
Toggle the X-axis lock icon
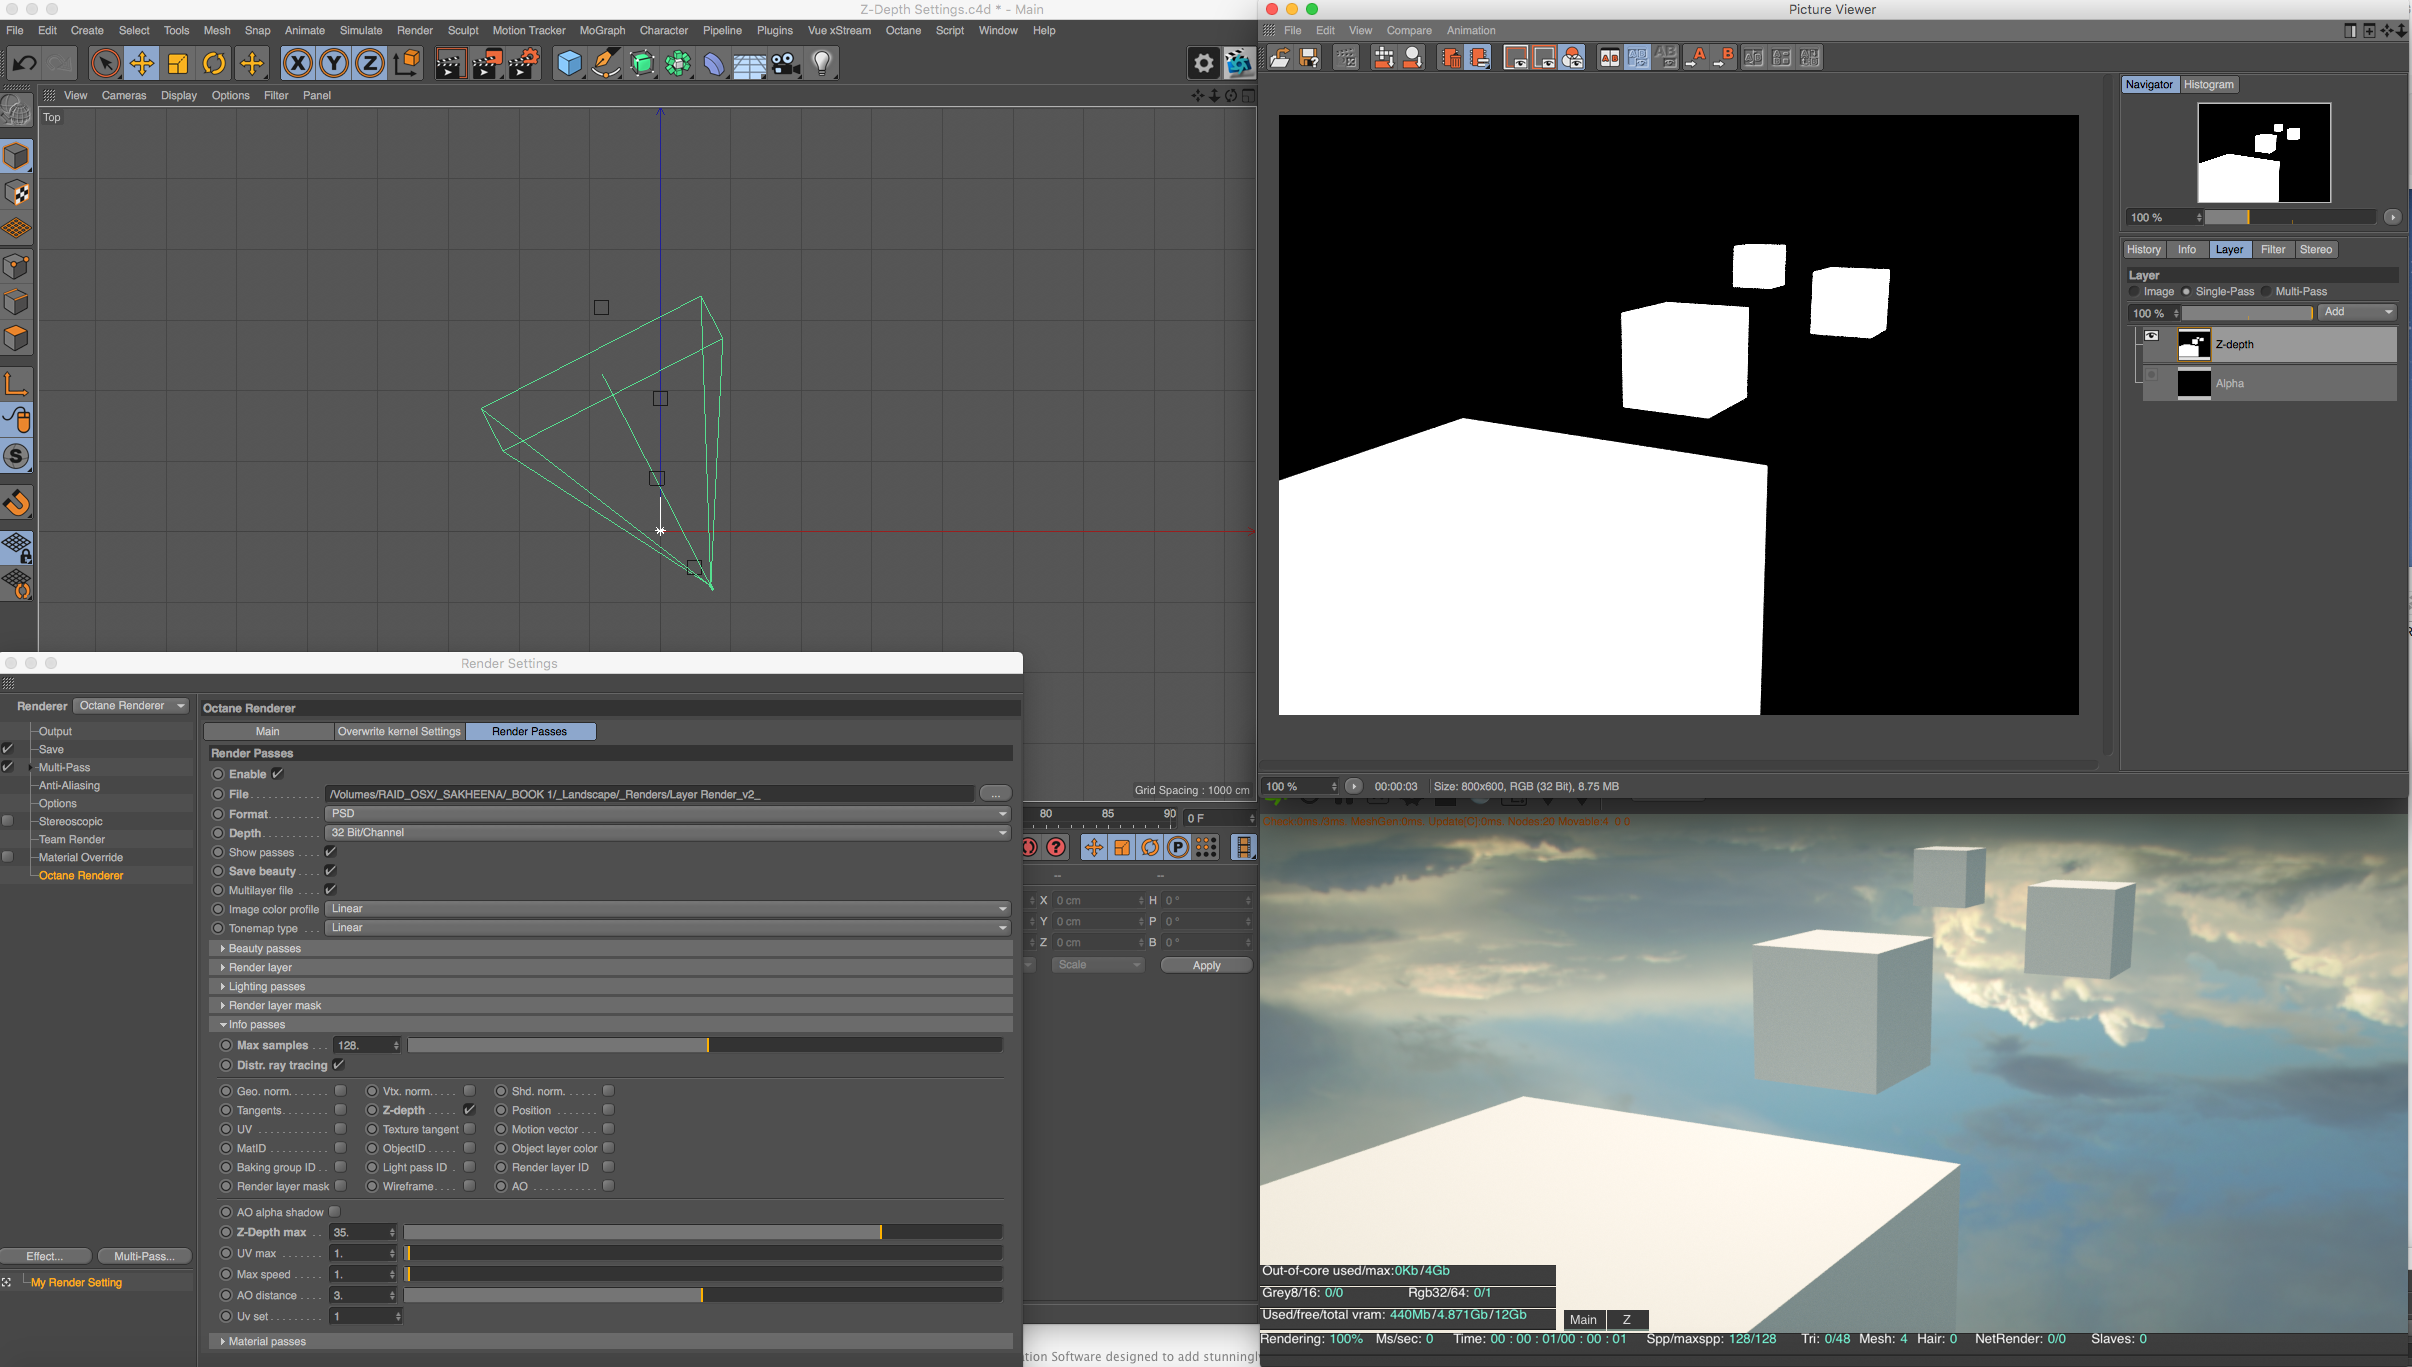click(x=297, y=64)
